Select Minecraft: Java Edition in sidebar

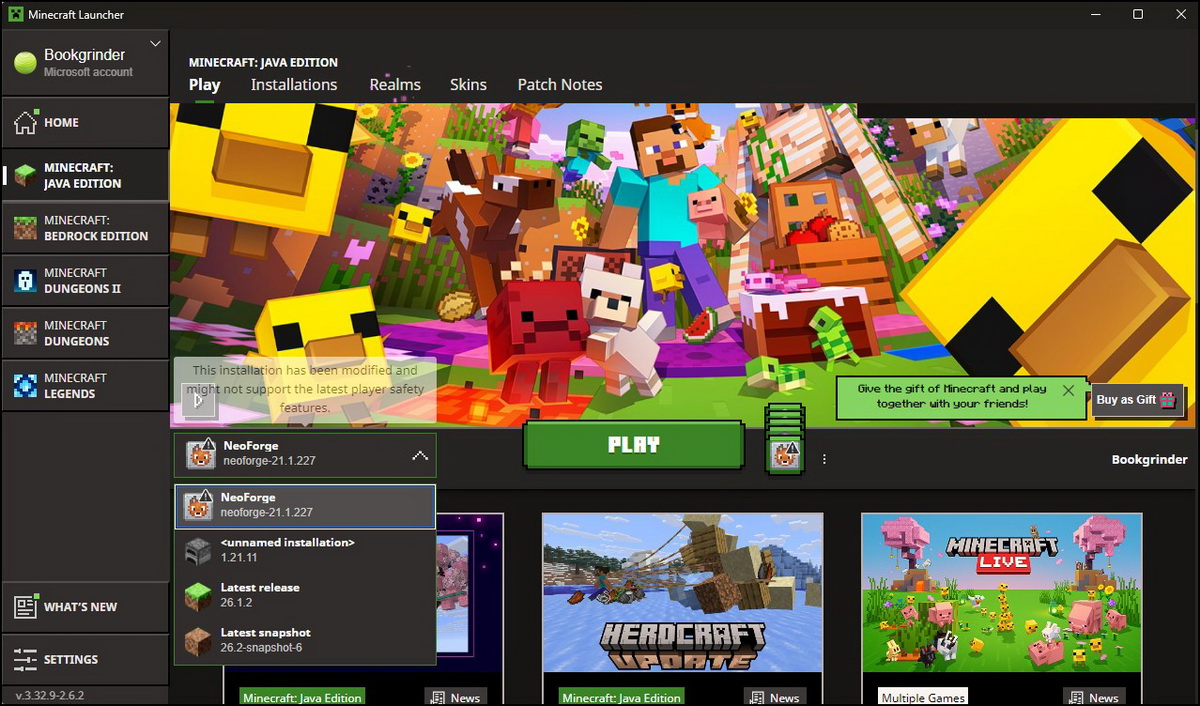coord(85,175)
